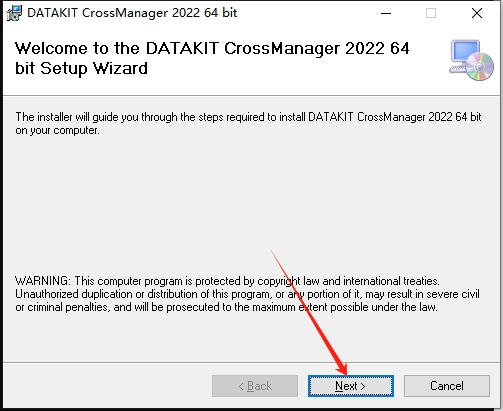Image resolution: width=503 pixels, height=411 pixels.
Task: Click the disabled maximize window button
Action: 431,13
